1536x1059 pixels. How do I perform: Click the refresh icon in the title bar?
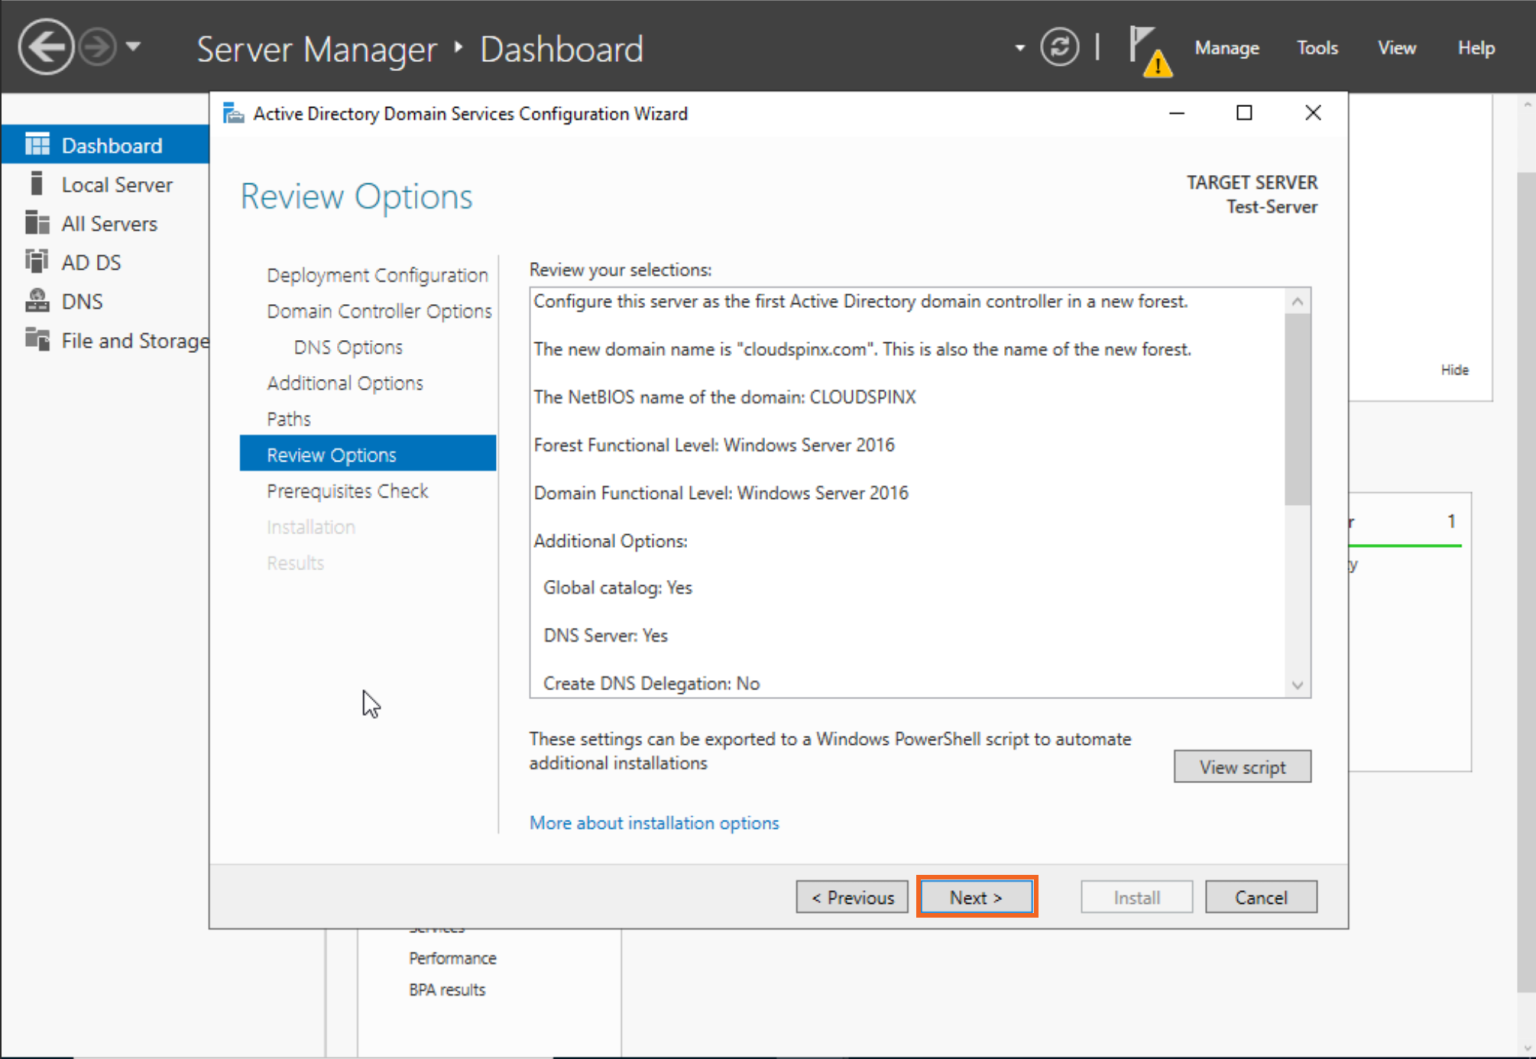1060,47
